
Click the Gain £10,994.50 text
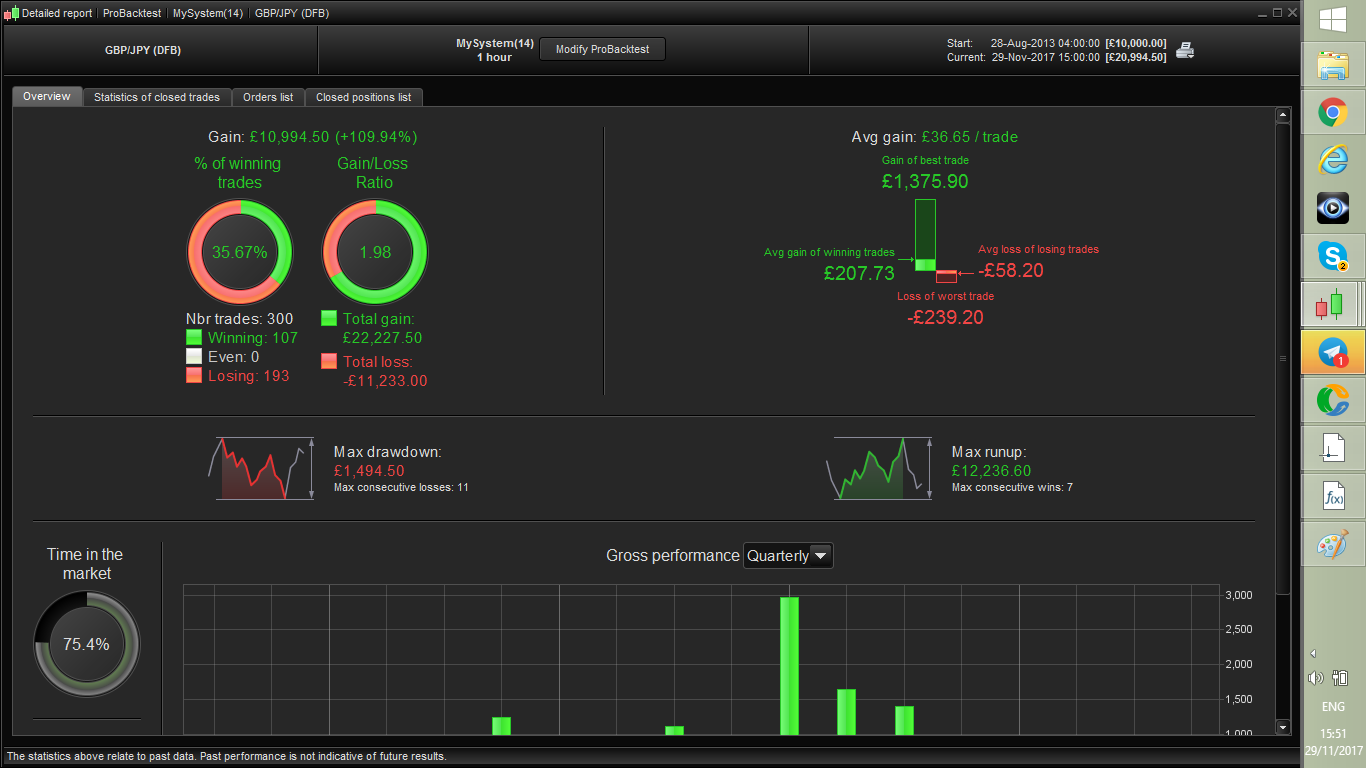[x=312, y=137]
